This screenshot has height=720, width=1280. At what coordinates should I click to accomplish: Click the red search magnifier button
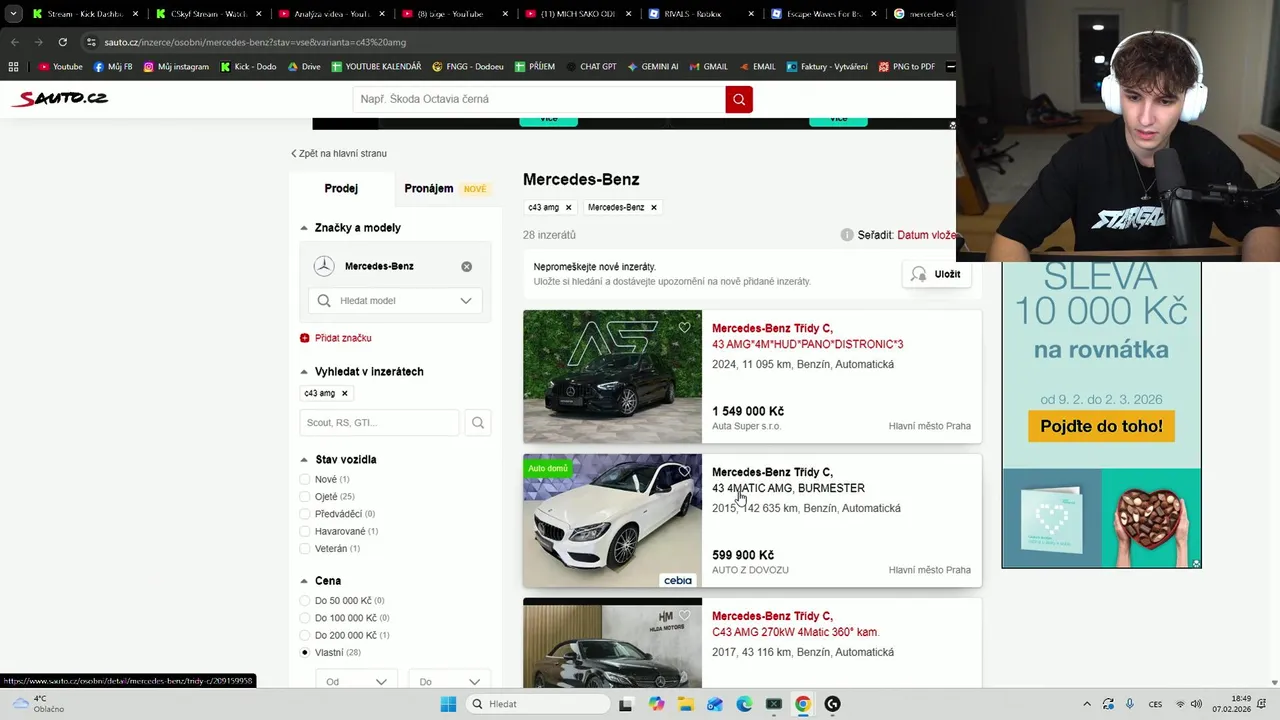click(739, 99)
